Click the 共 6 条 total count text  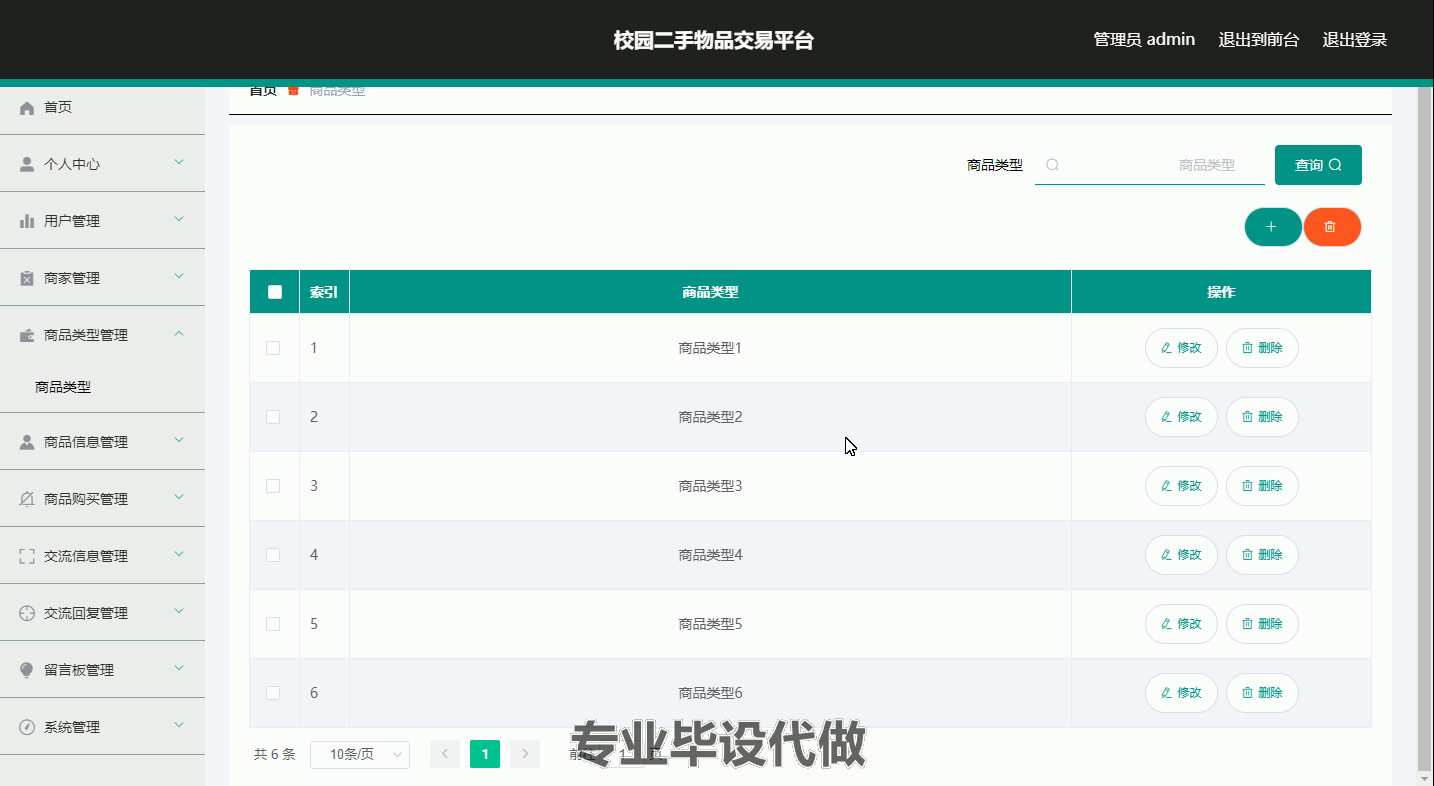(x=275, y=754)
